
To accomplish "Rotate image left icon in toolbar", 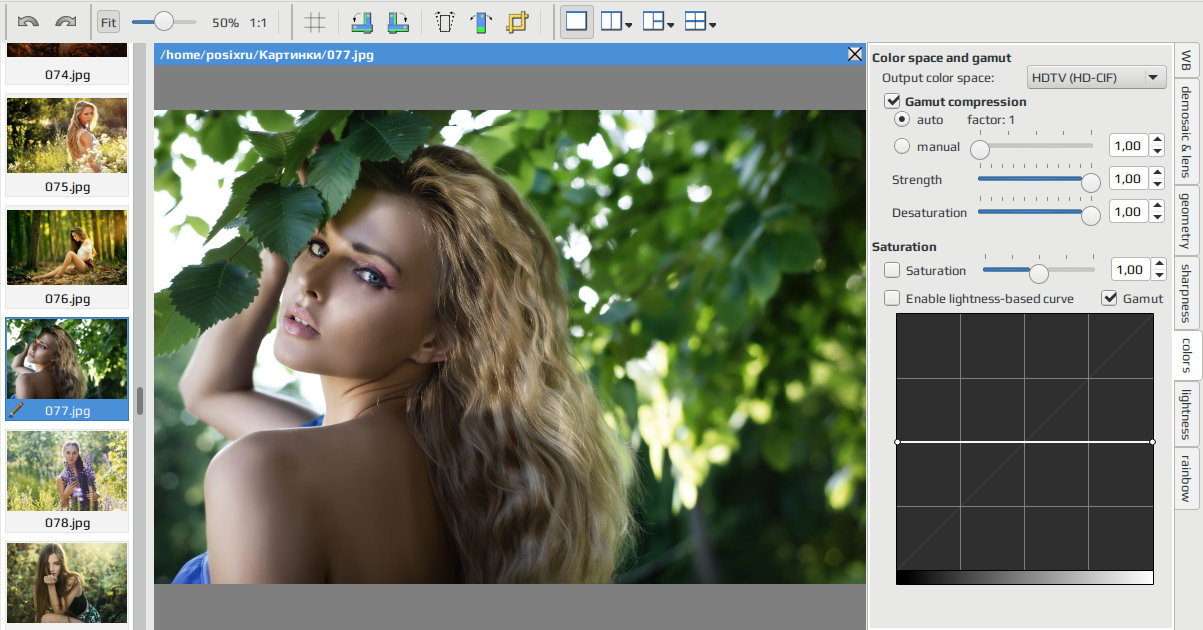I will click(x=362, y=22).
